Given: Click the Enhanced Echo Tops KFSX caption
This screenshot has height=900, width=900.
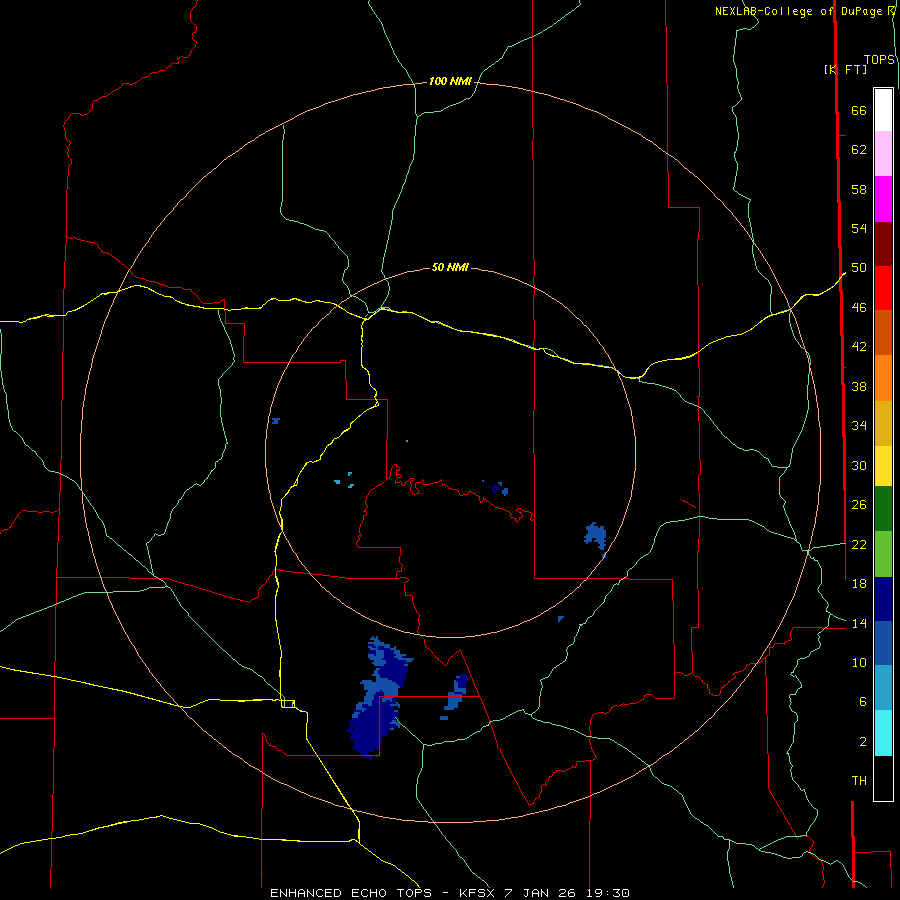Looking at the screenshot, I should [x=450, y=893].
